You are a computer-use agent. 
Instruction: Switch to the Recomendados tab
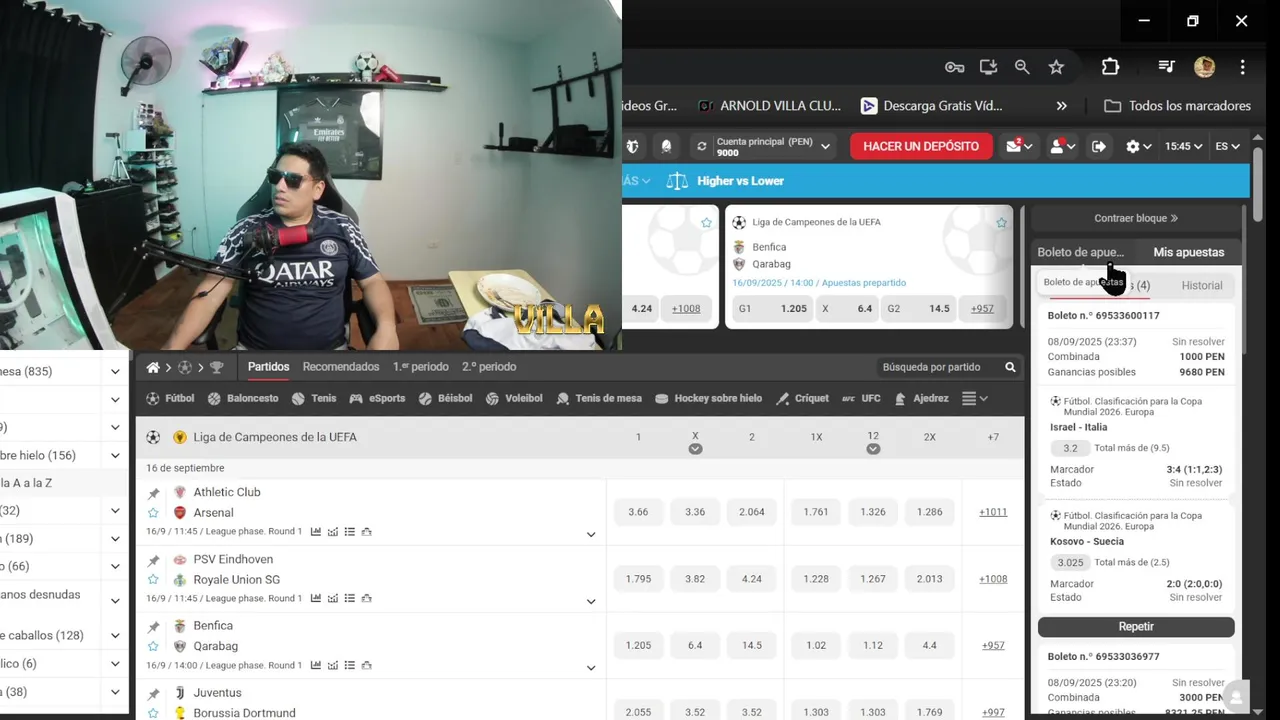pos(341,367)
